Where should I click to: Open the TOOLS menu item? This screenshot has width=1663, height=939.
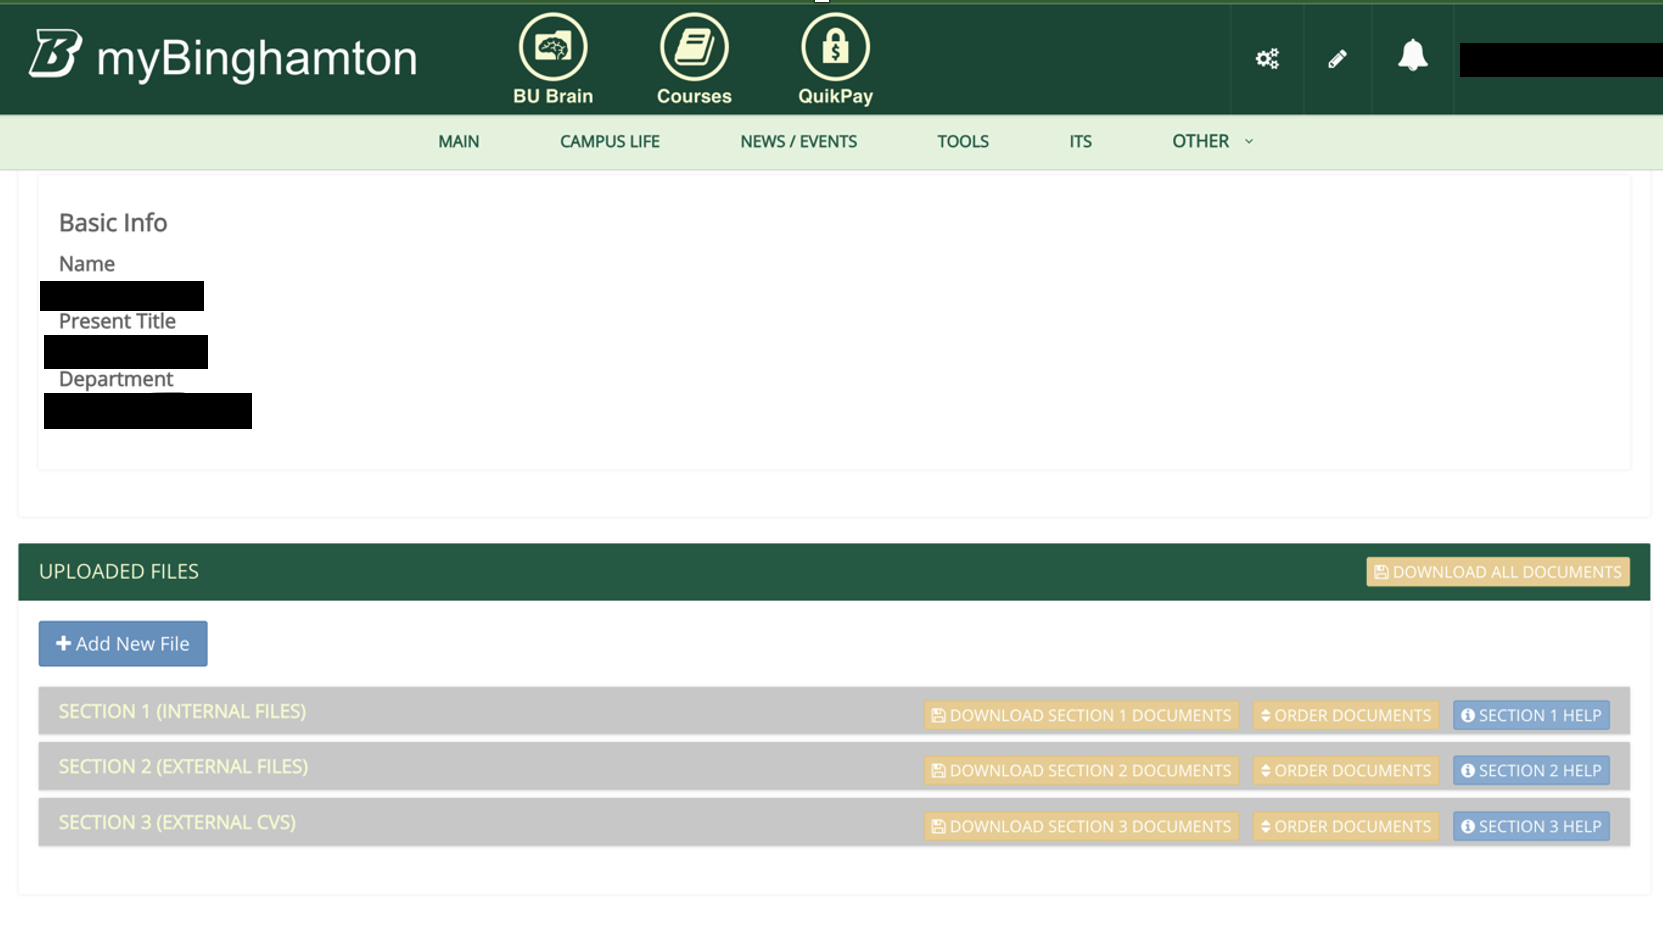point(962,141)
